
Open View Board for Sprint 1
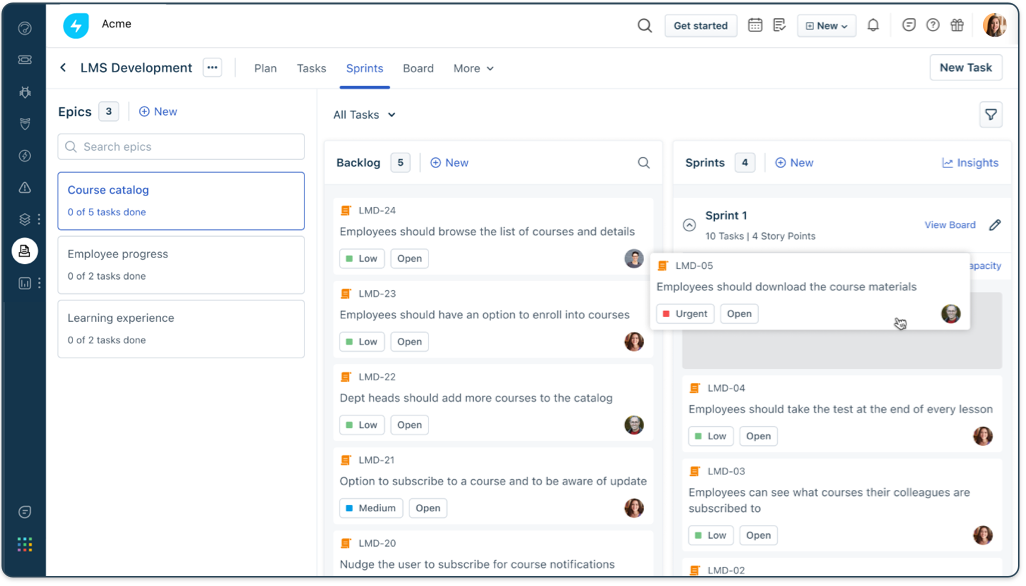[949, 225]
